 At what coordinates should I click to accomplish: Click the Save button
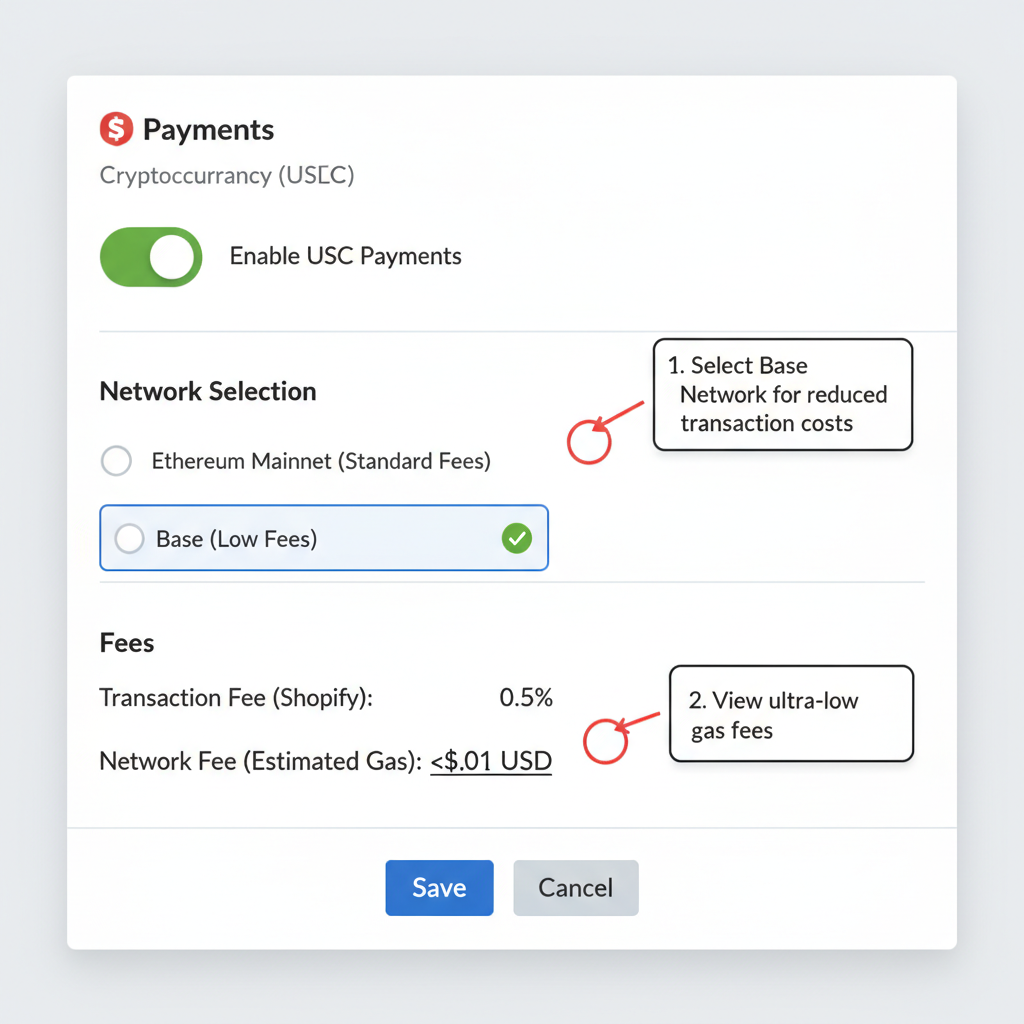(439, 887)
